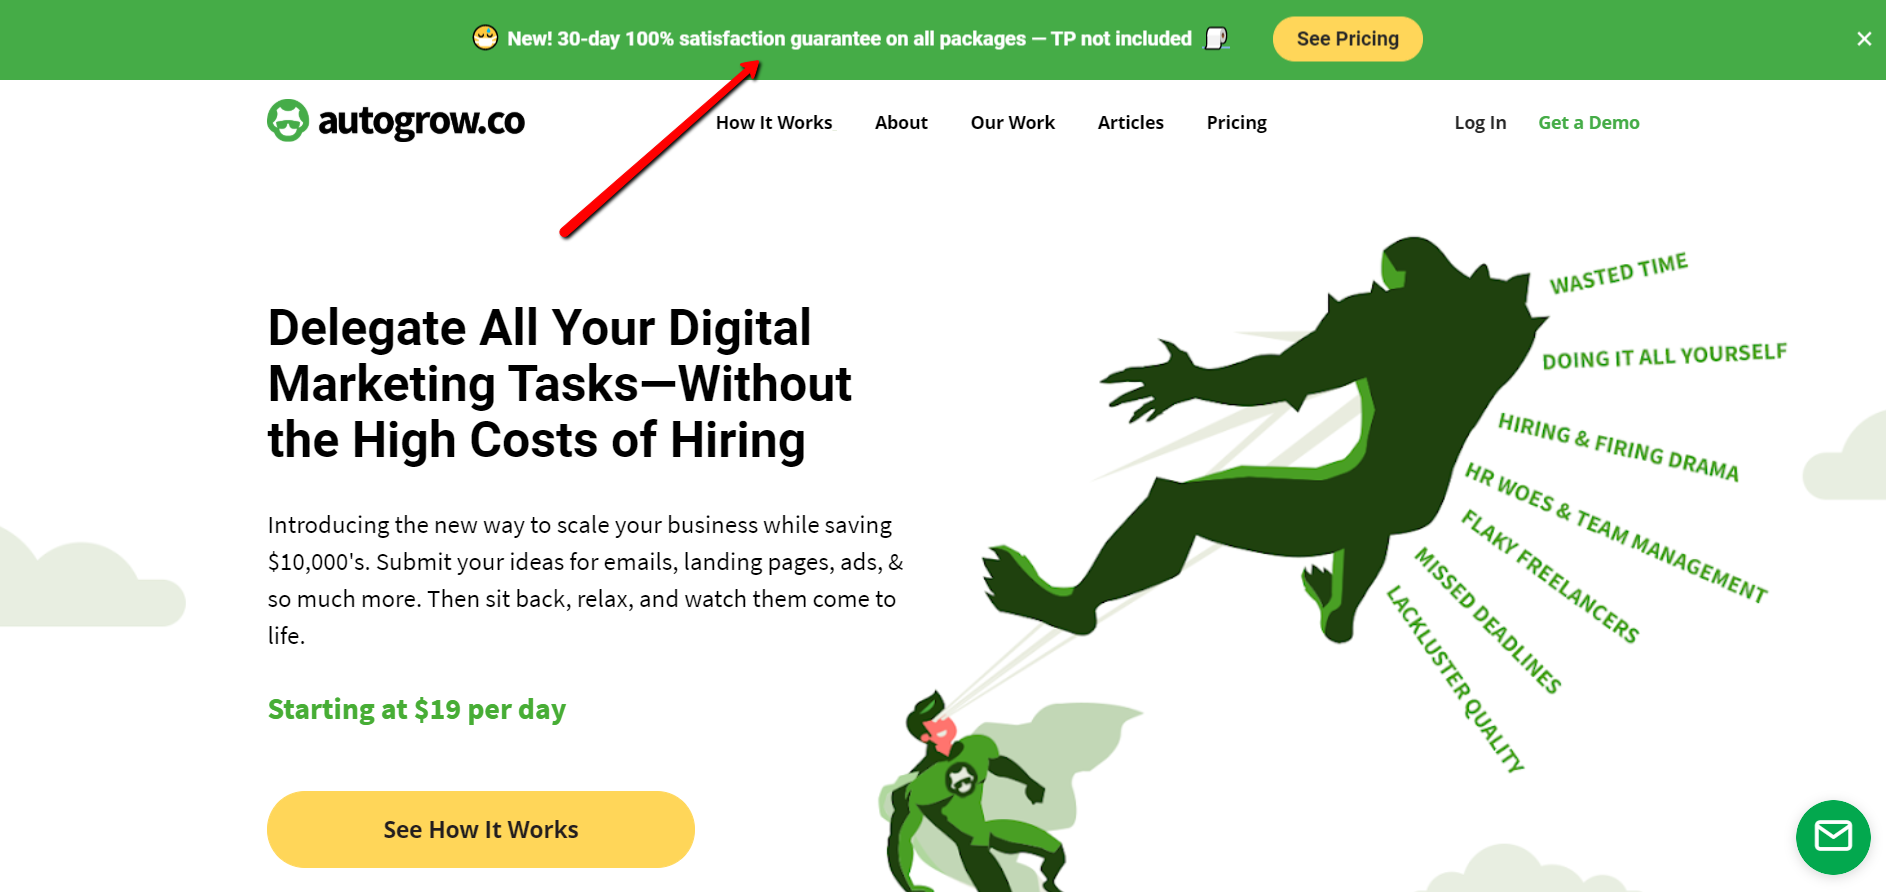Go to the About page
1886x892 pixels.
pyautogui.click(x=901, y=122)
